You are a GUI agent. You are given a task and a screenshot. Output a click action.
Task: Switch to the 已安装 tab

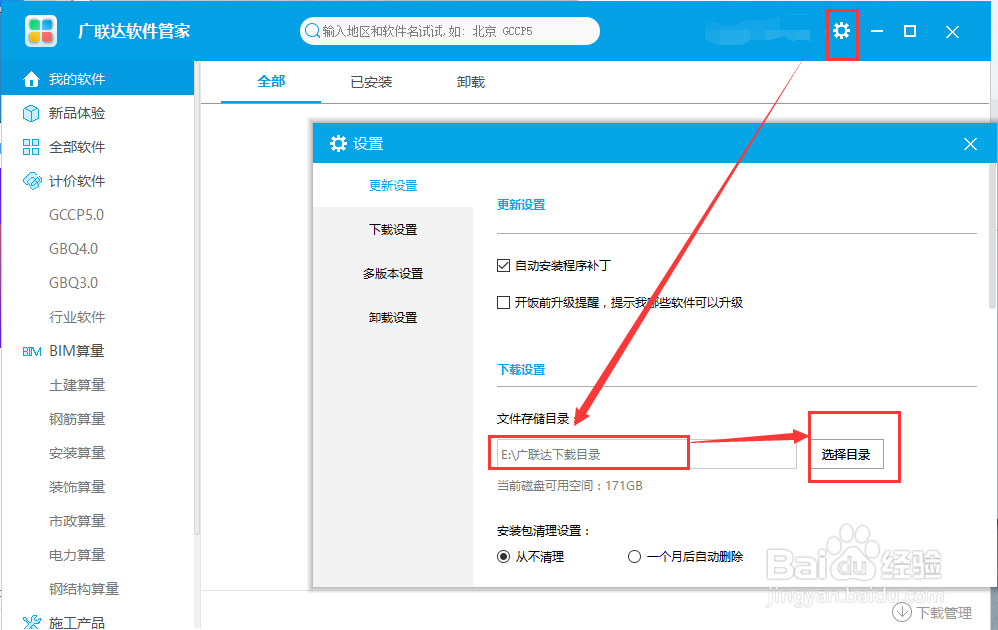click(371, 82)
